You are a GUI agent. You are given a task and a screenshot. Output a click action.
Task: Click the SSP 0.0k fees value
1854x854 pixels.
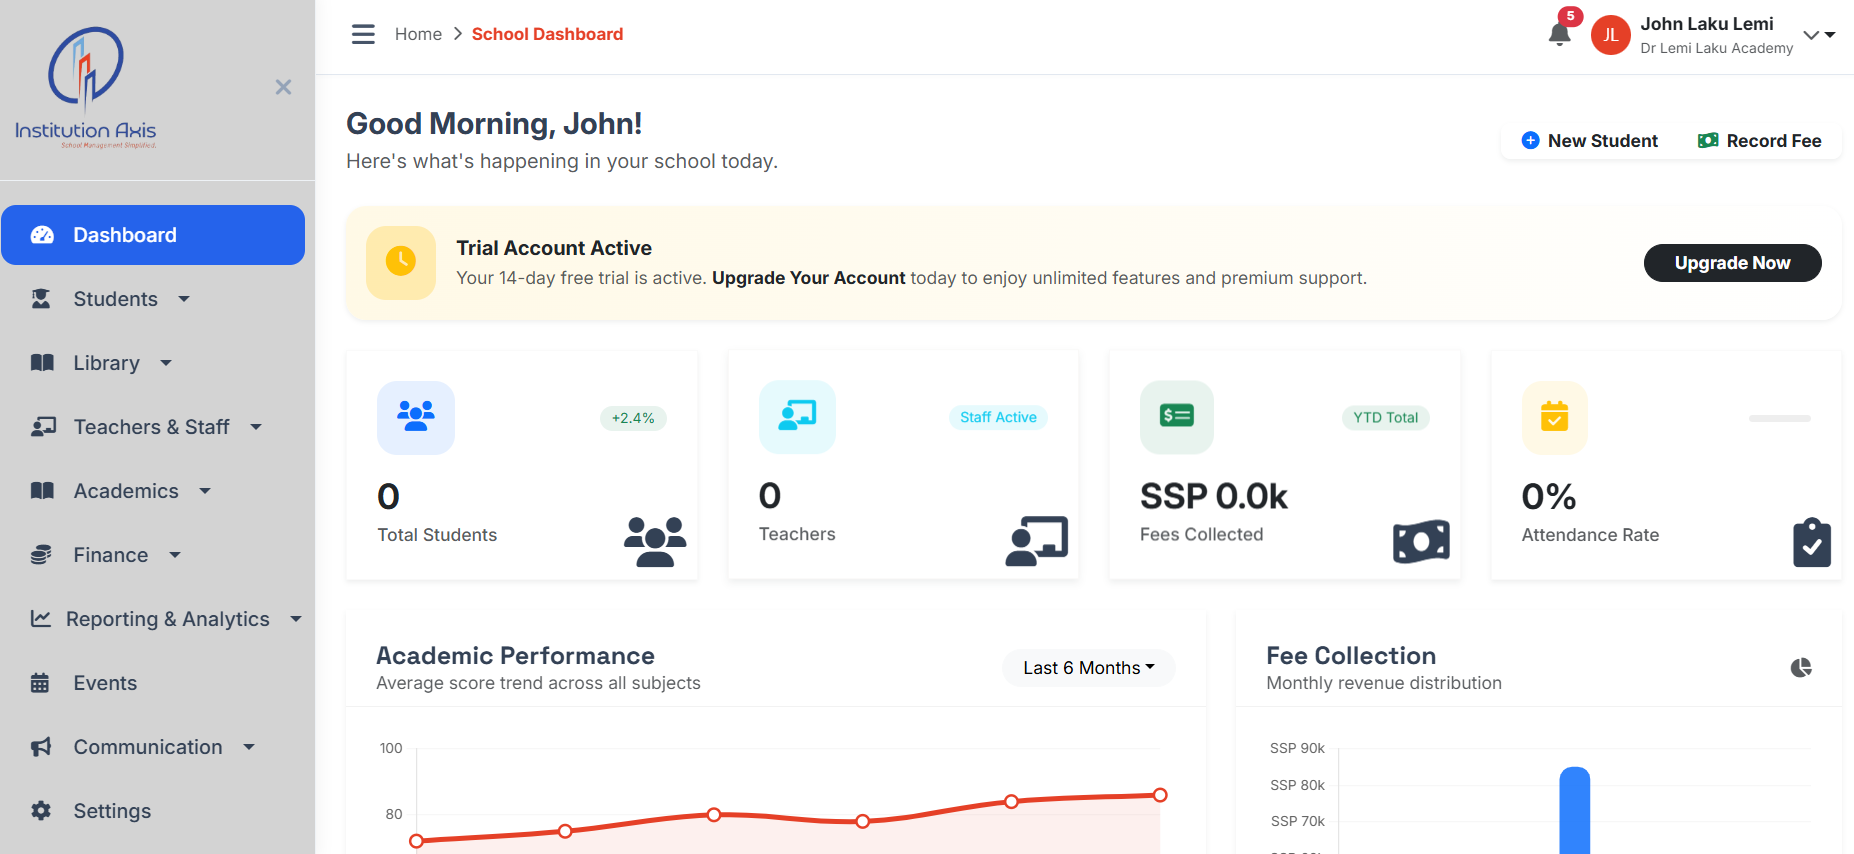(x=1214, y=496)
